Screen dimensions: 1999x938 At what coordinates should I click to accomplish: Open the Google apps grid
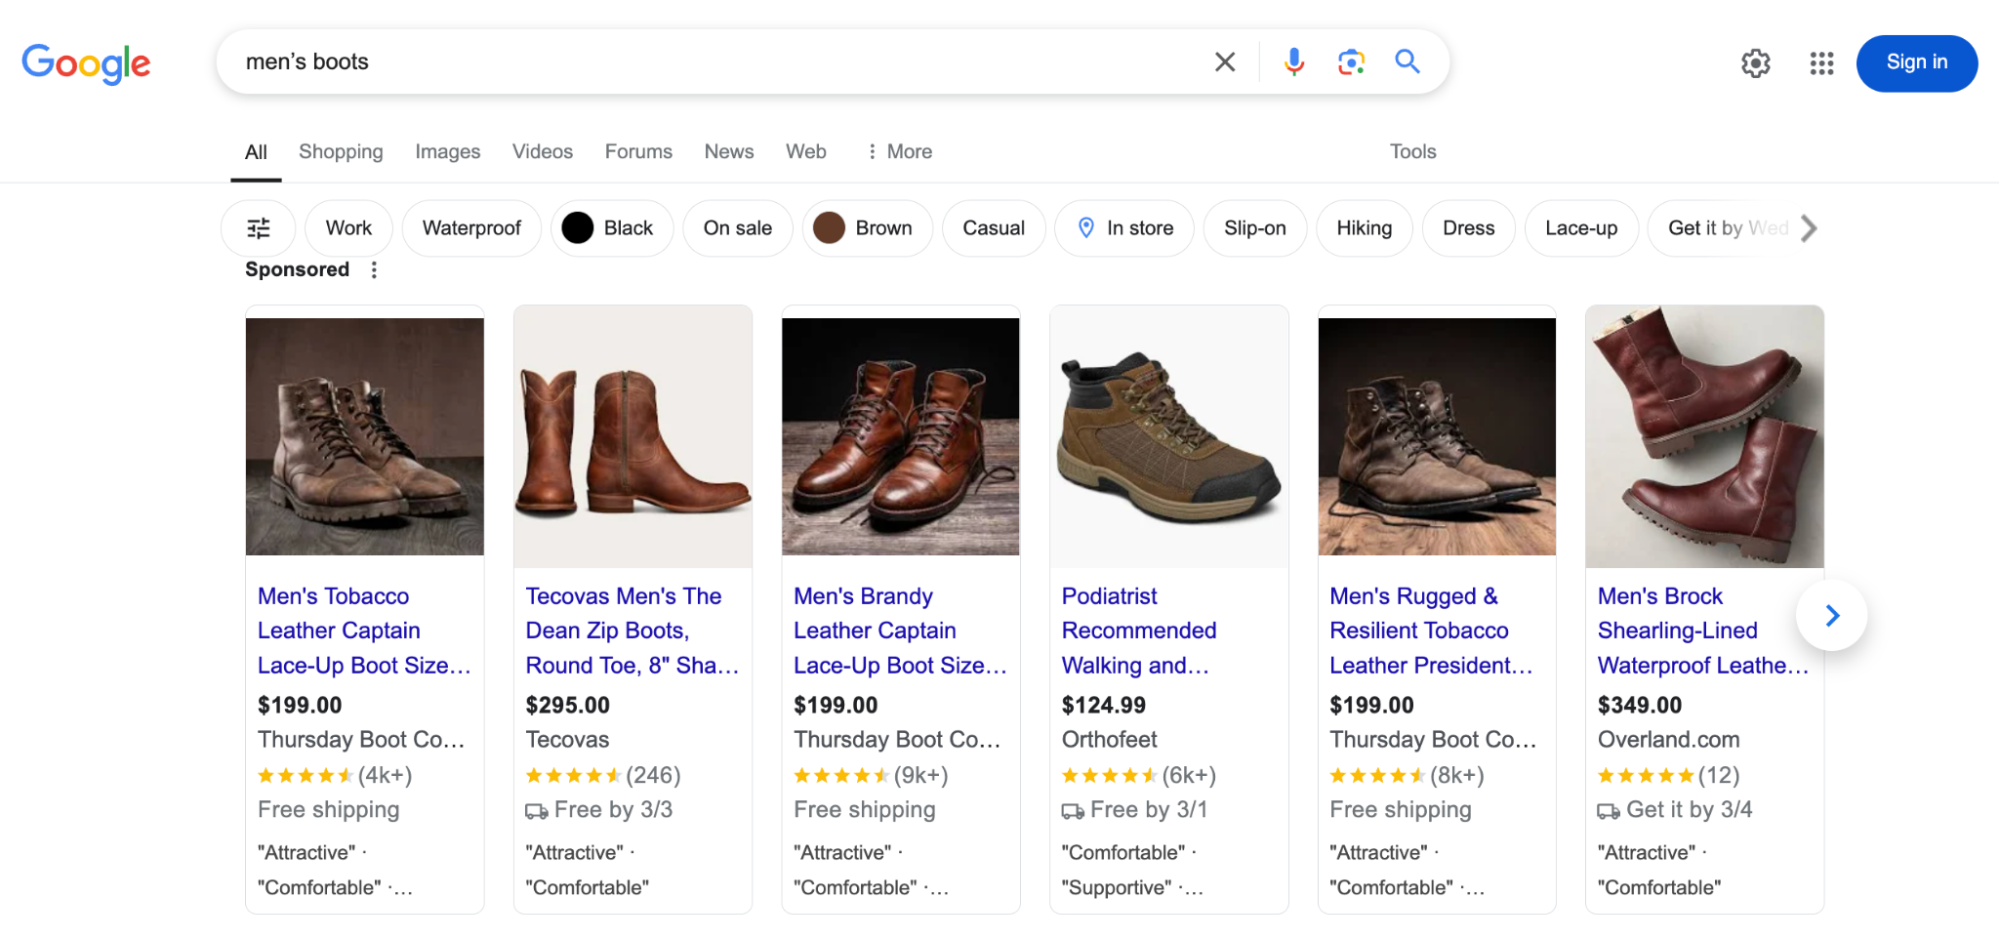[1820, 63]
